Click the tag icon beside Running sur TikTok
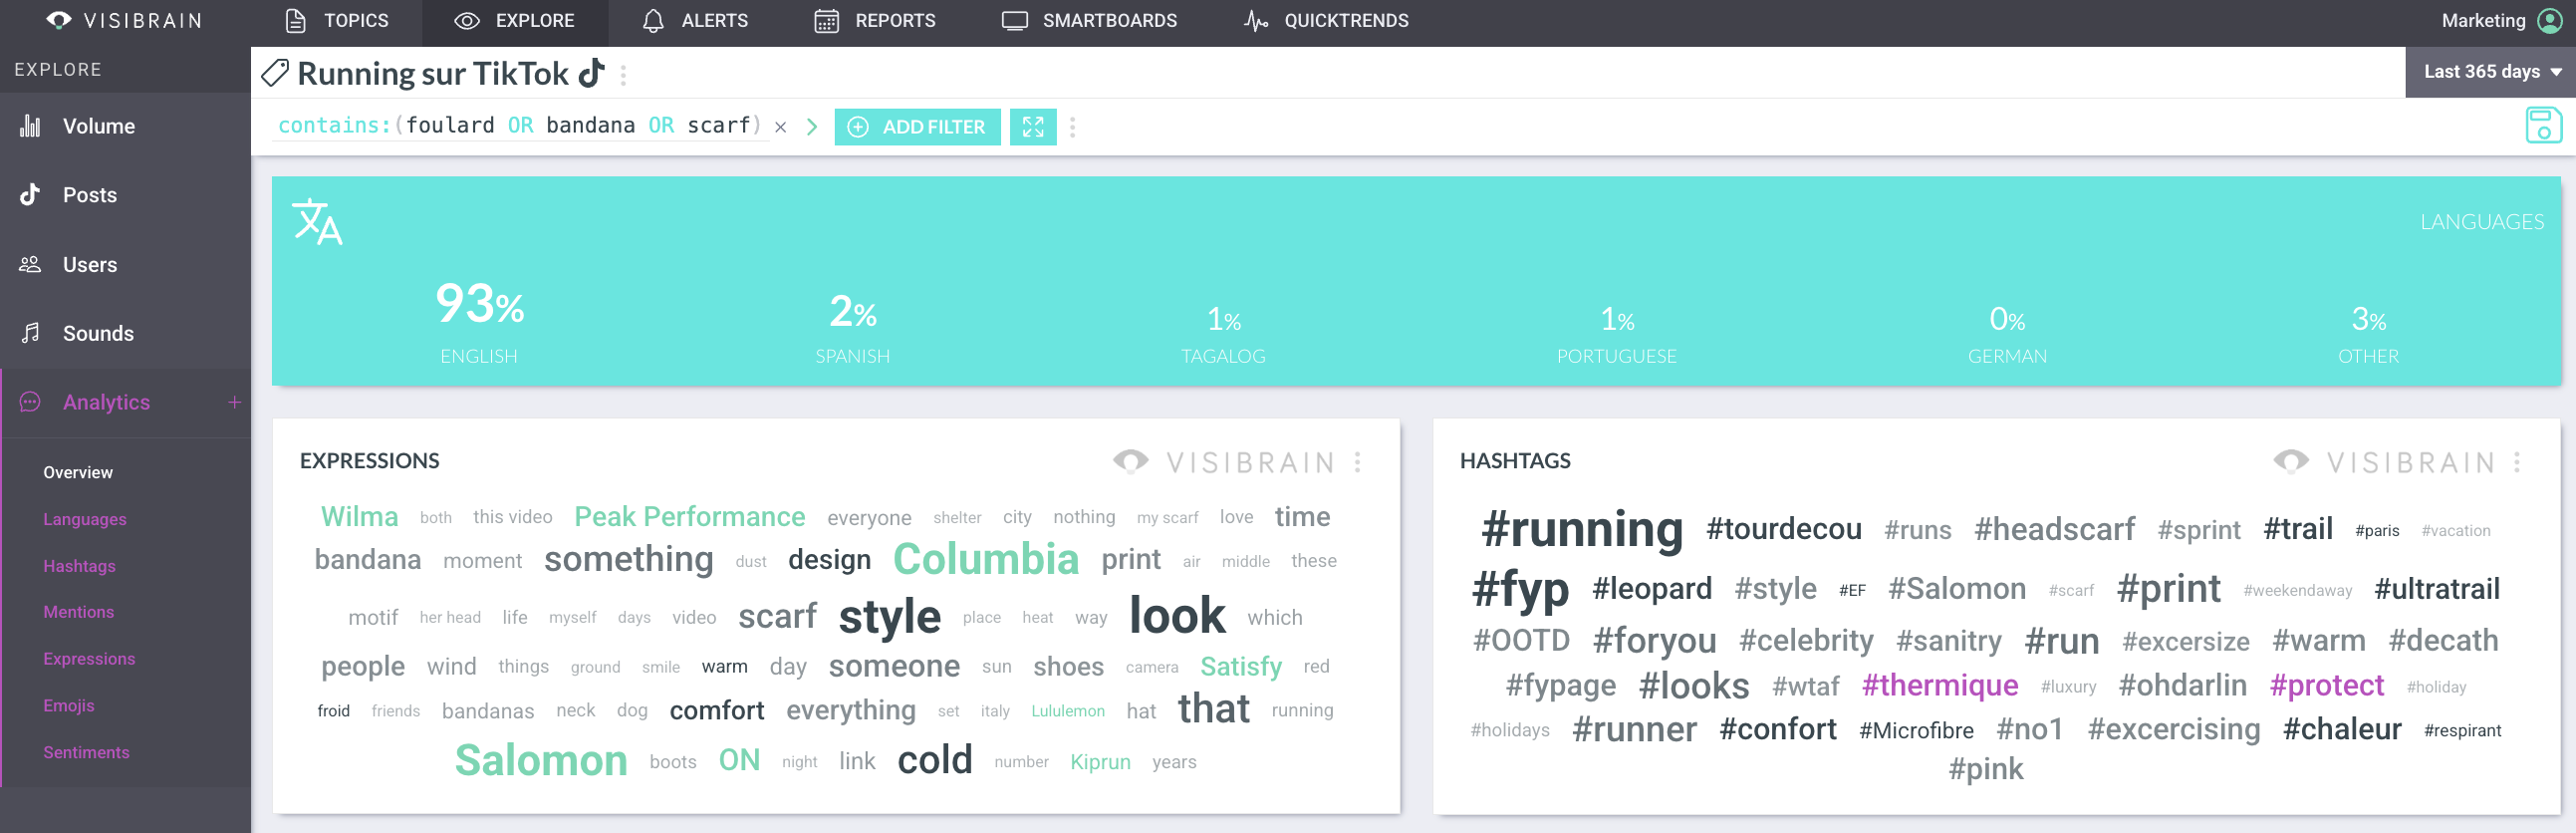The height and width of the screenshot is (833, 2576). [x=275, y=73]
